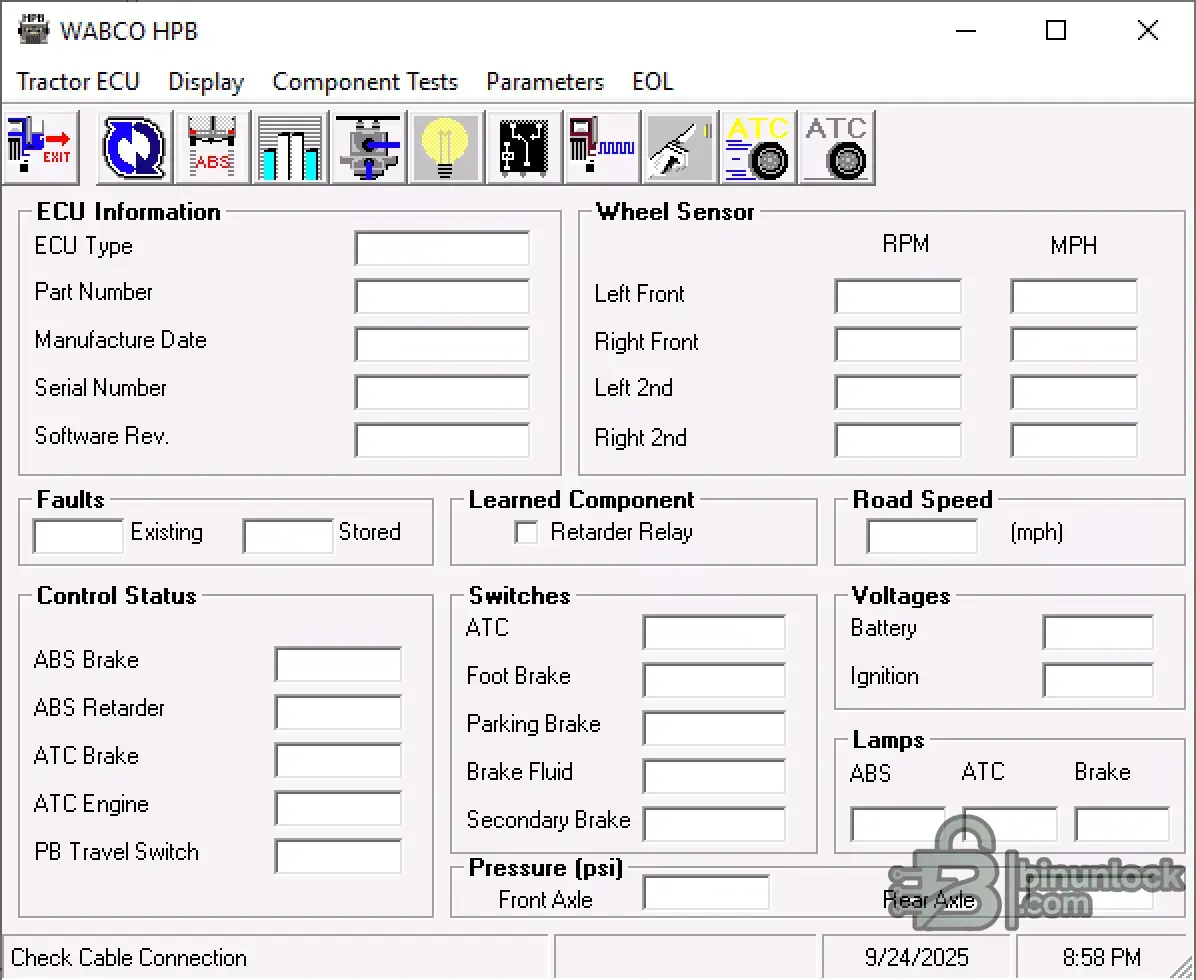
Task: Click the Right Front RPM field
Action: 898,345
